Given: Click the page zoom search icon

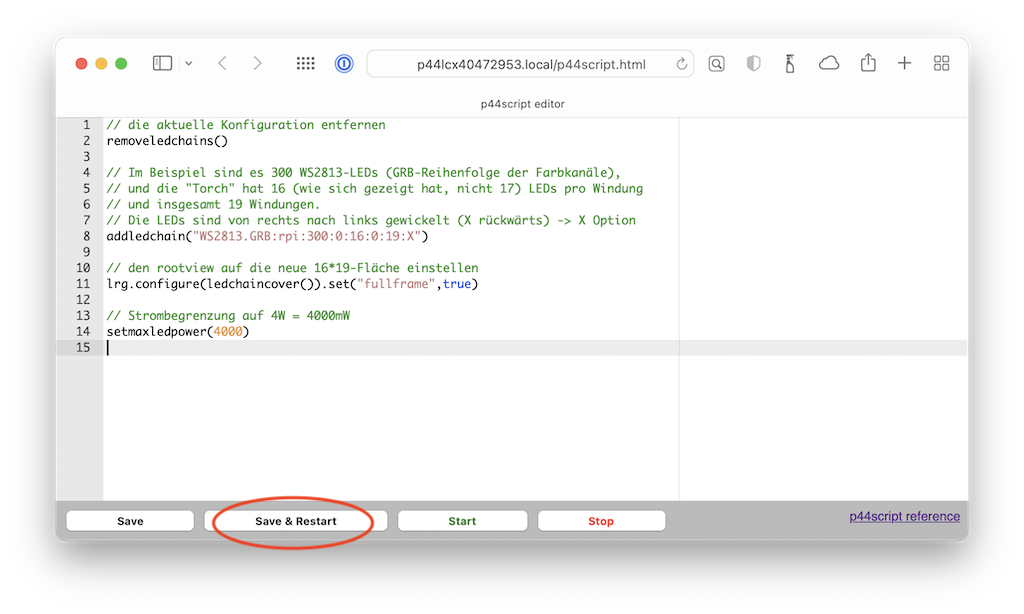Looking at the screenshot, I should pyautogui.click(x=716, y=62).
